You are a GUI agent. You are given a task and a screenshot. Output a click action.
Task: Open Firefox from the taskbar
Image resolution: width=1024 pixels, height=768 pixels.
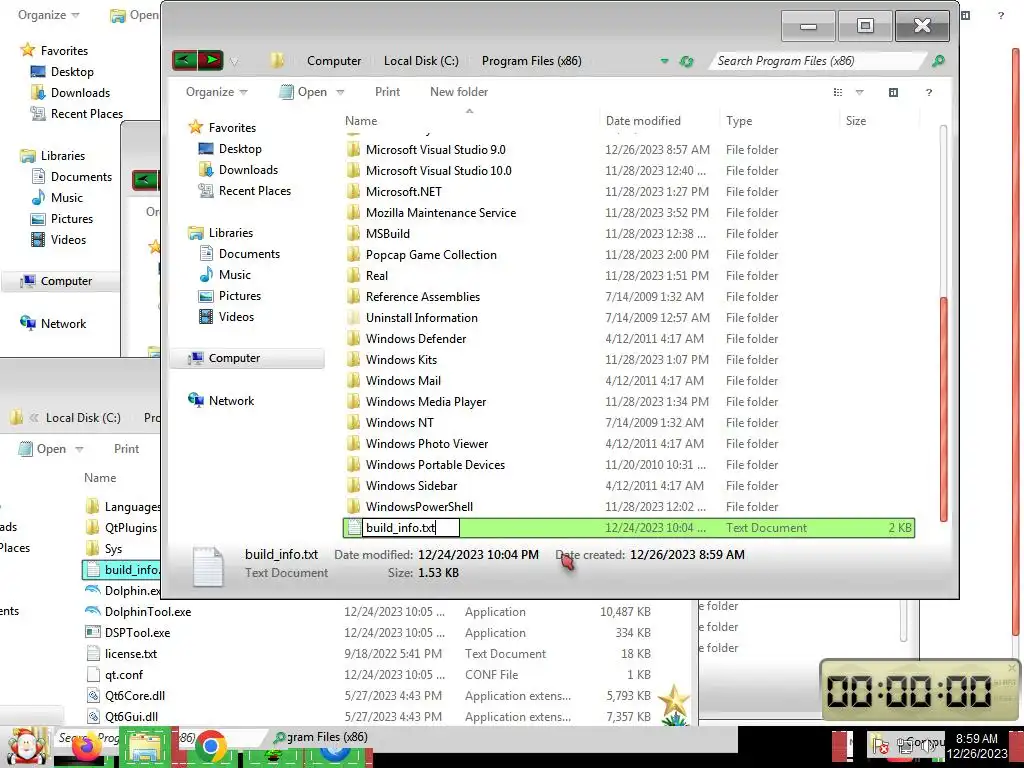(x=86, y=748)
